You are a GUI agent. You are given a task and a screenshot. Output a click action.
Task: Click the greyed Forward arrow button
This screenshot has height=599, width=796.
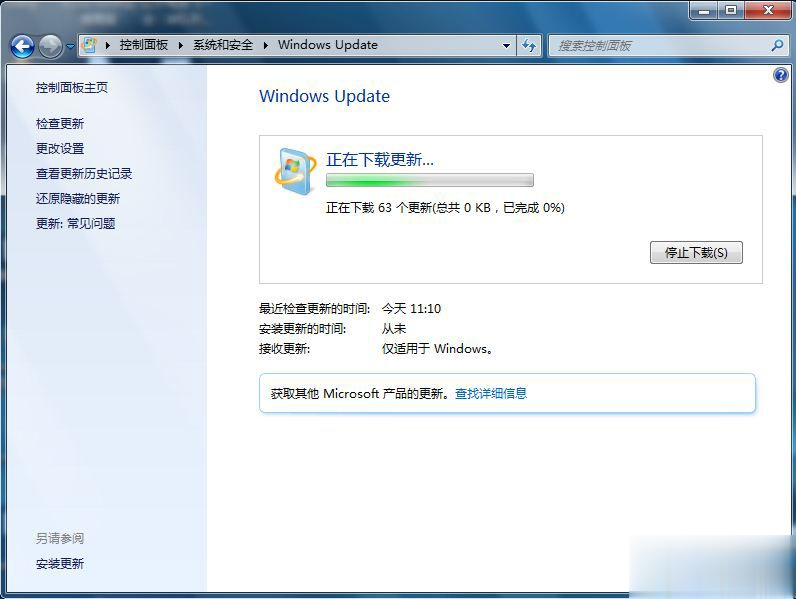pos(50,47)
